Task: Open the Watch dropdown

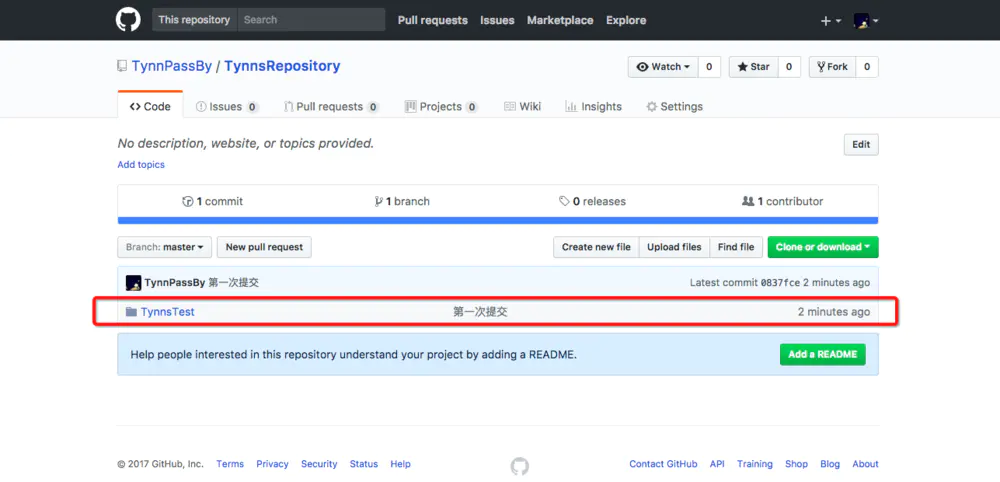Action: click(x=663, y=67)
